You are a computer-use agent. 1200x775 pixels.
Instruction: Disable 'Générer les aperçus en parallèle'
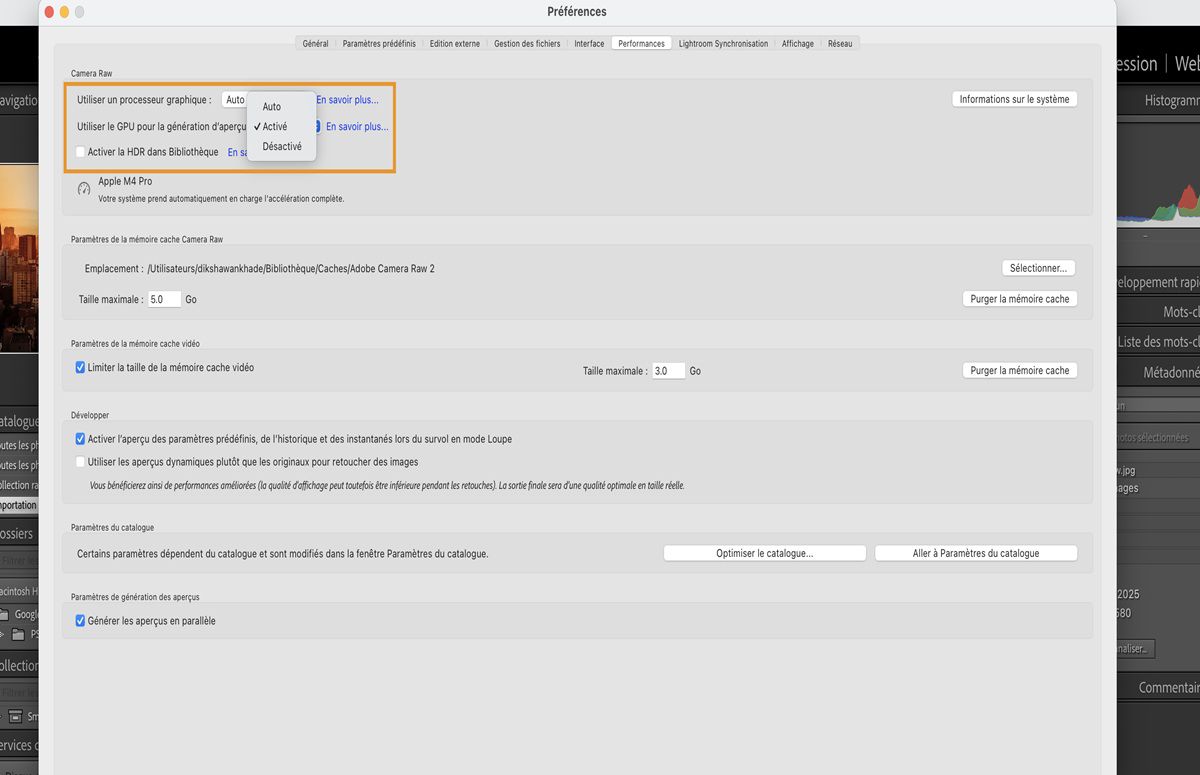[x=80, y=620]
